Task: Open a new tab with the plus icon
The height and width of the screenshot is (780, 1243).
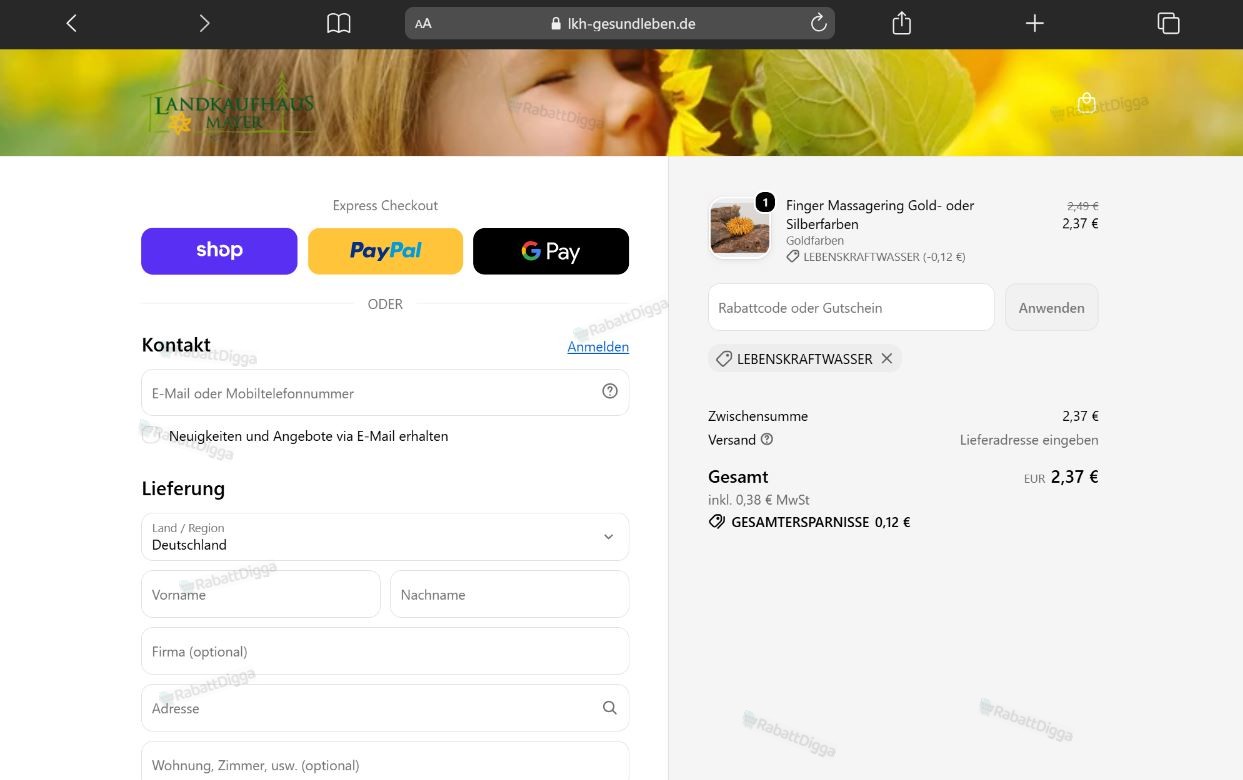Action: [x=1034, y=23]
